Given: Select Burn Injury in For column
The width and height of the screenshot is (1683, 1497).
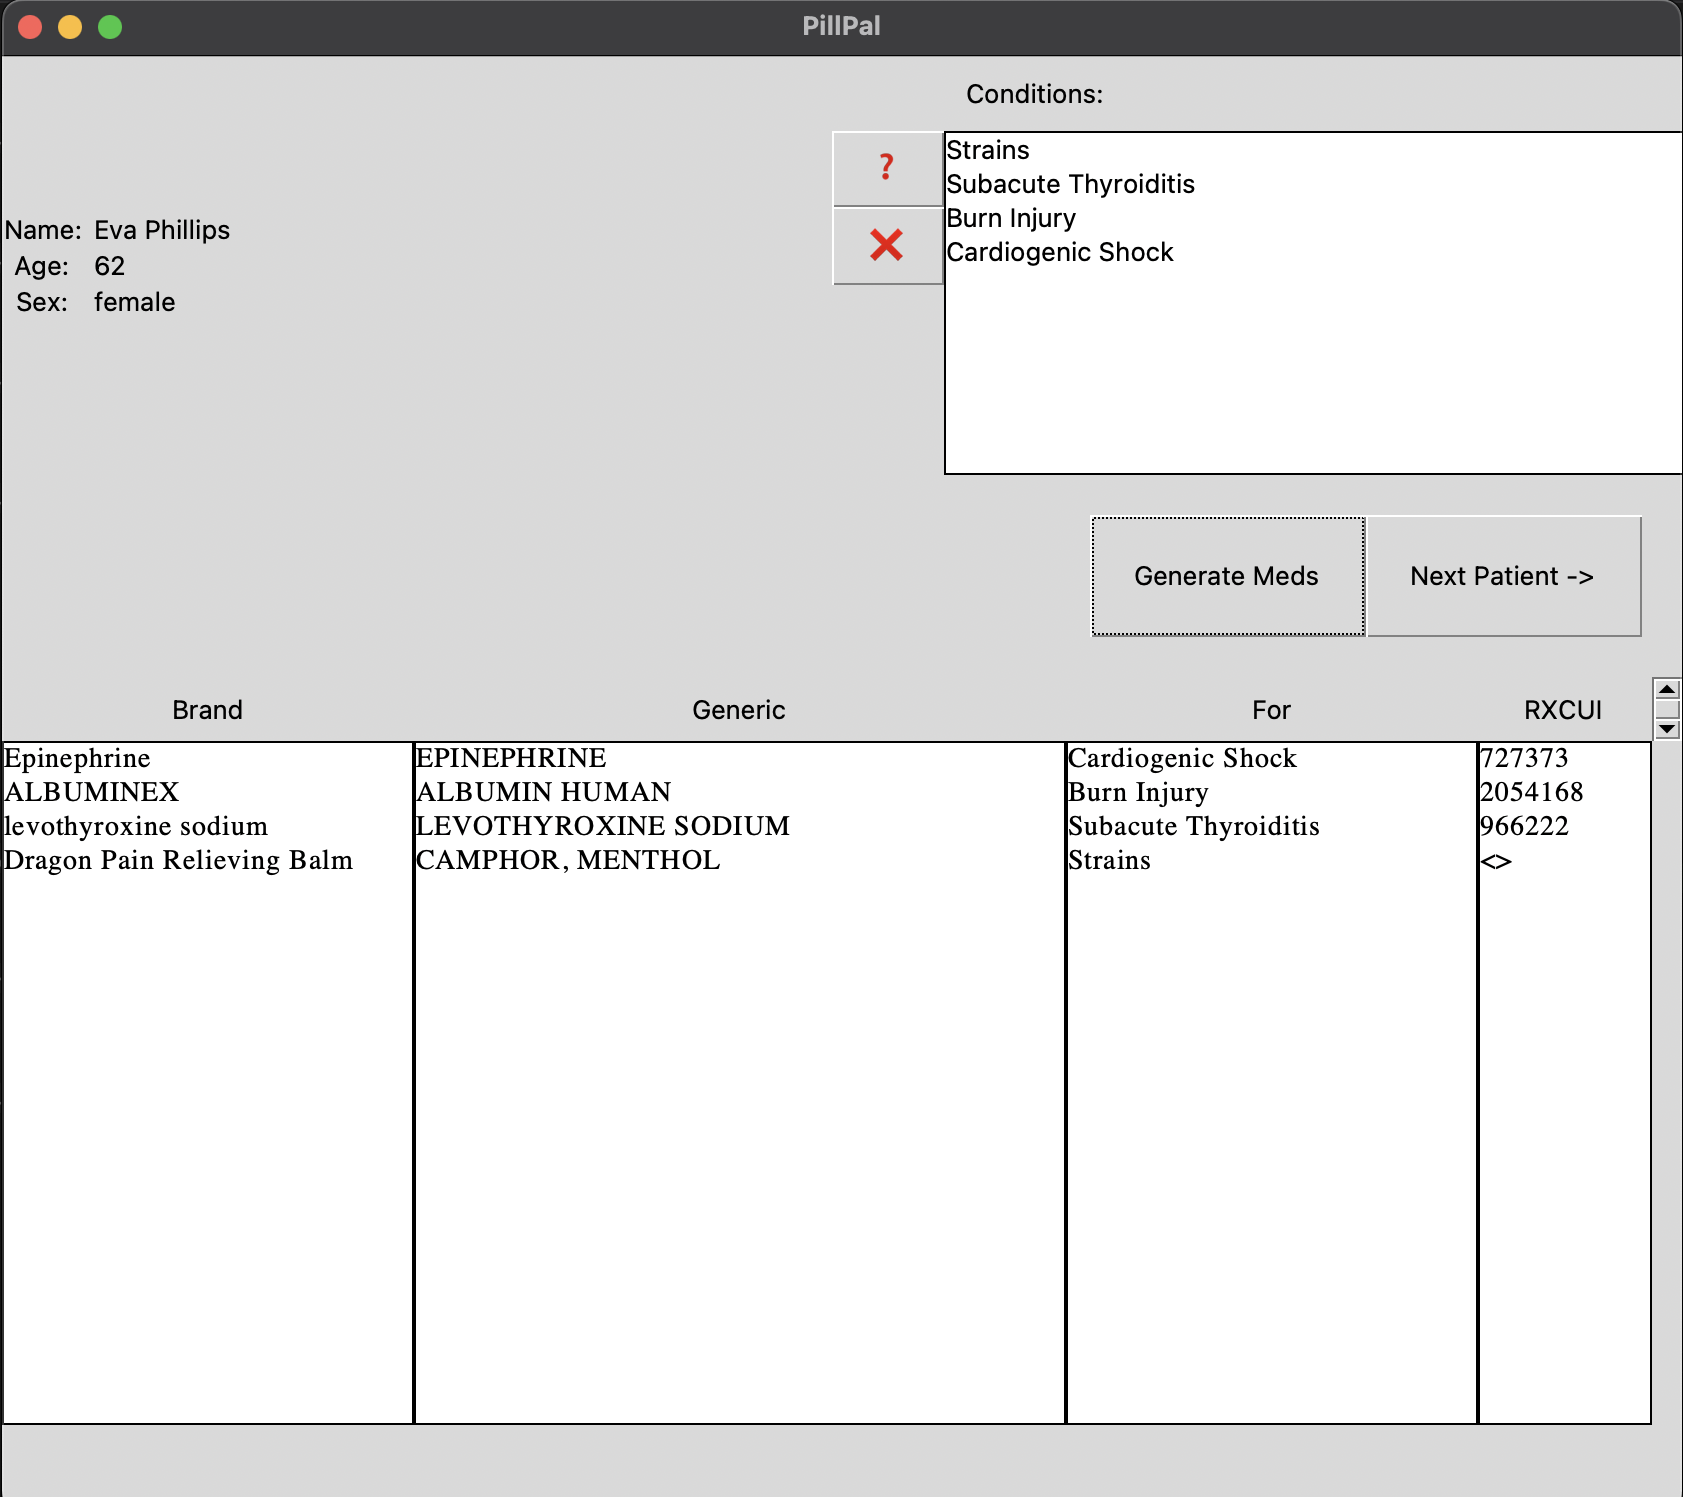Looking at the screenshot, I should point(1138,792).
